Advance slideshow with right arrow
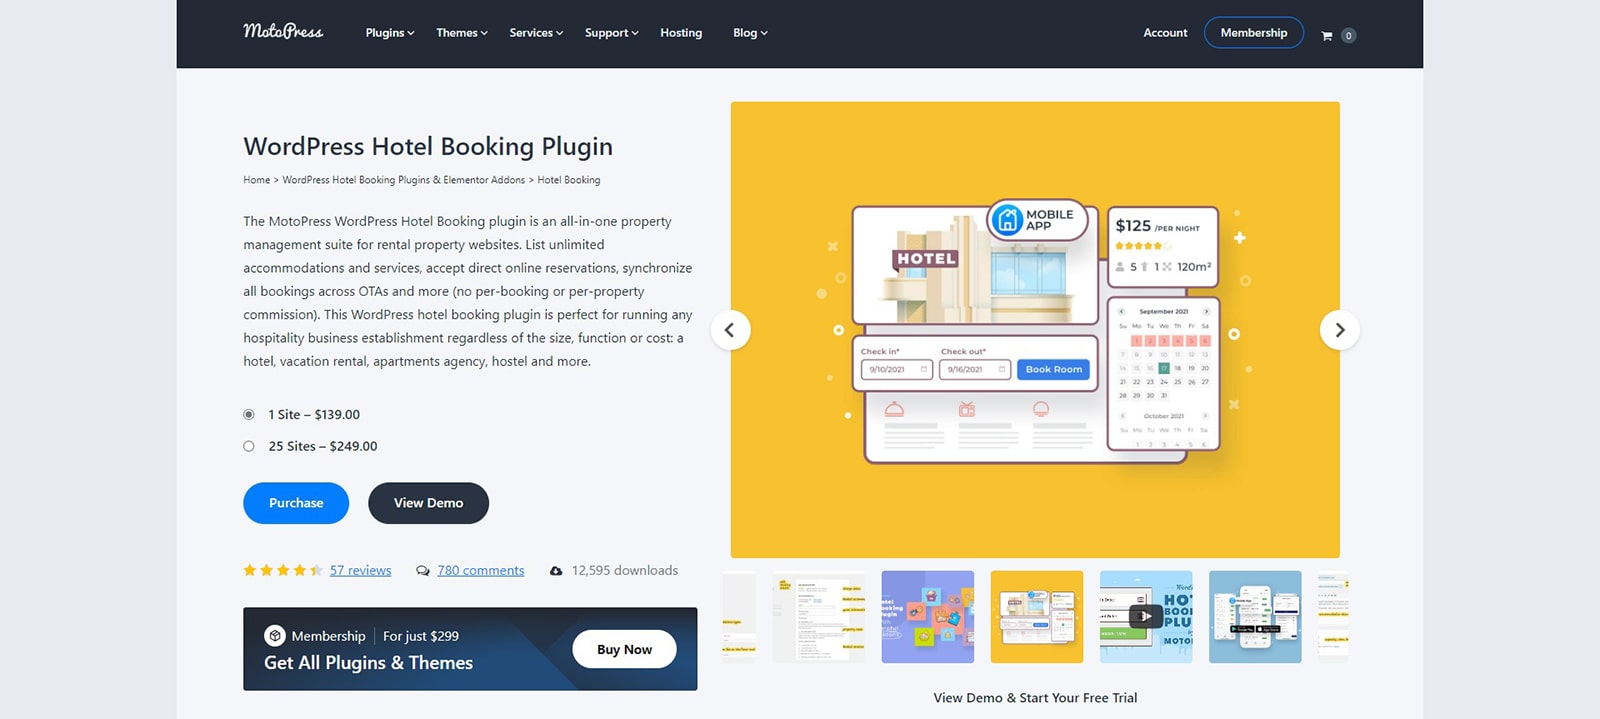Viewport: 1600px width, 719px height. pos(1340,330)
